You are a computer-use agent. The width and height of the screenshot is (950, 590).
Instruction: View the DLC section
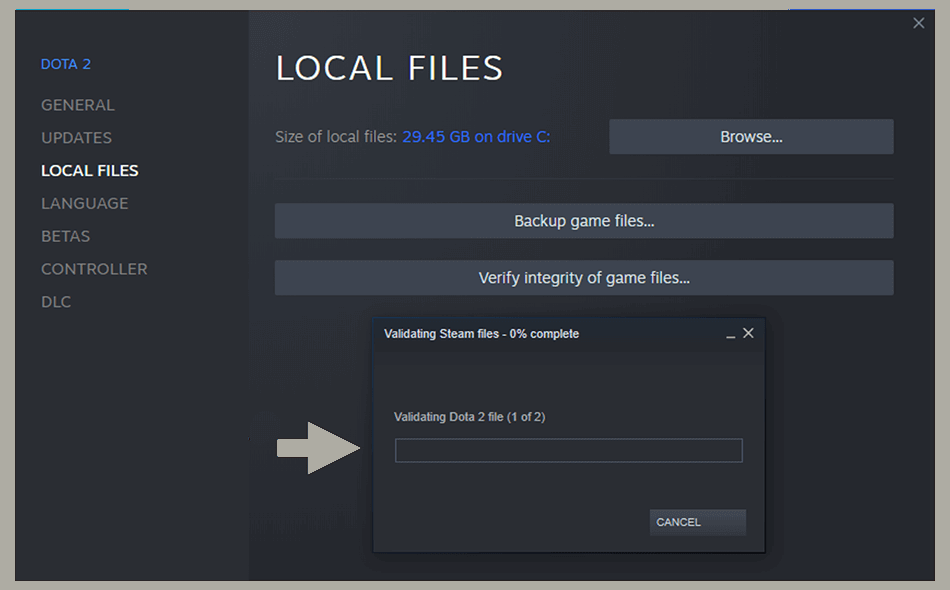(x=56, y=301)
